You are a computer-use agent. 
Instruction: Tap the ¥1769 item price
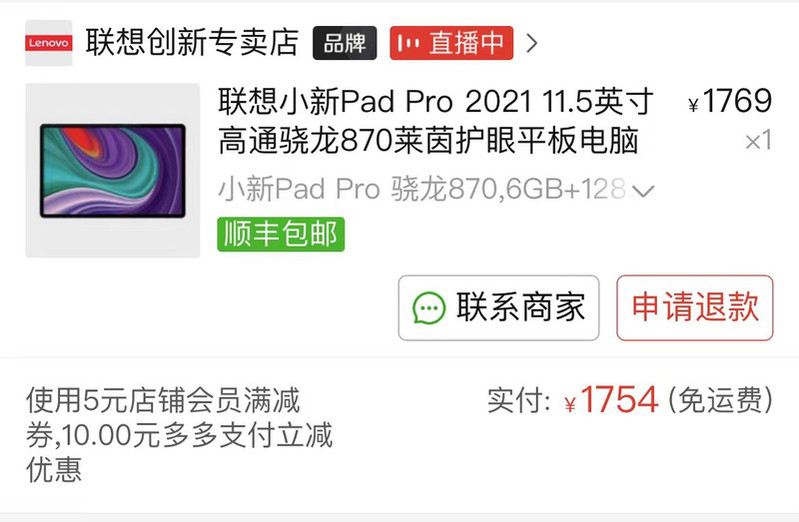(730, 101)
